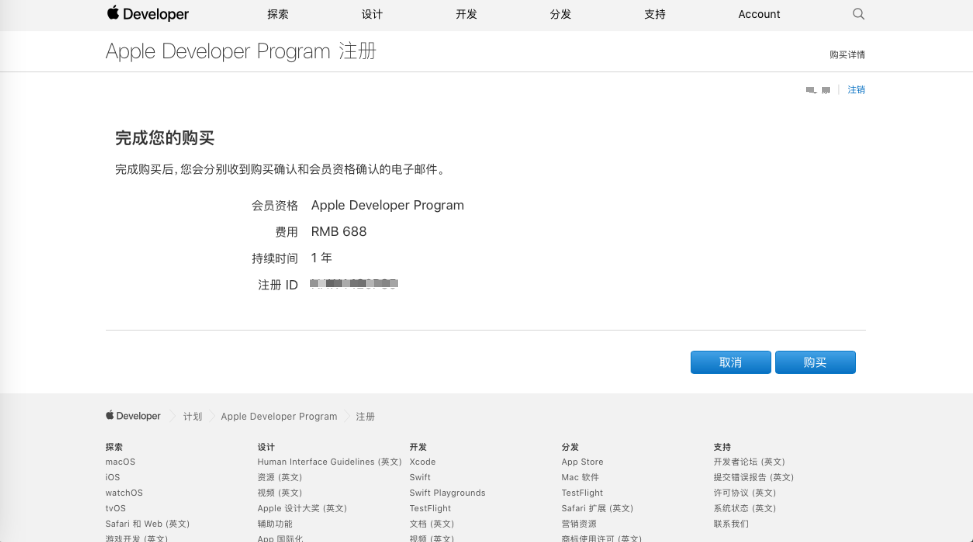Click the 探索 footer column heading
Viewport: 973px width, 542px height.
point(114,447)
